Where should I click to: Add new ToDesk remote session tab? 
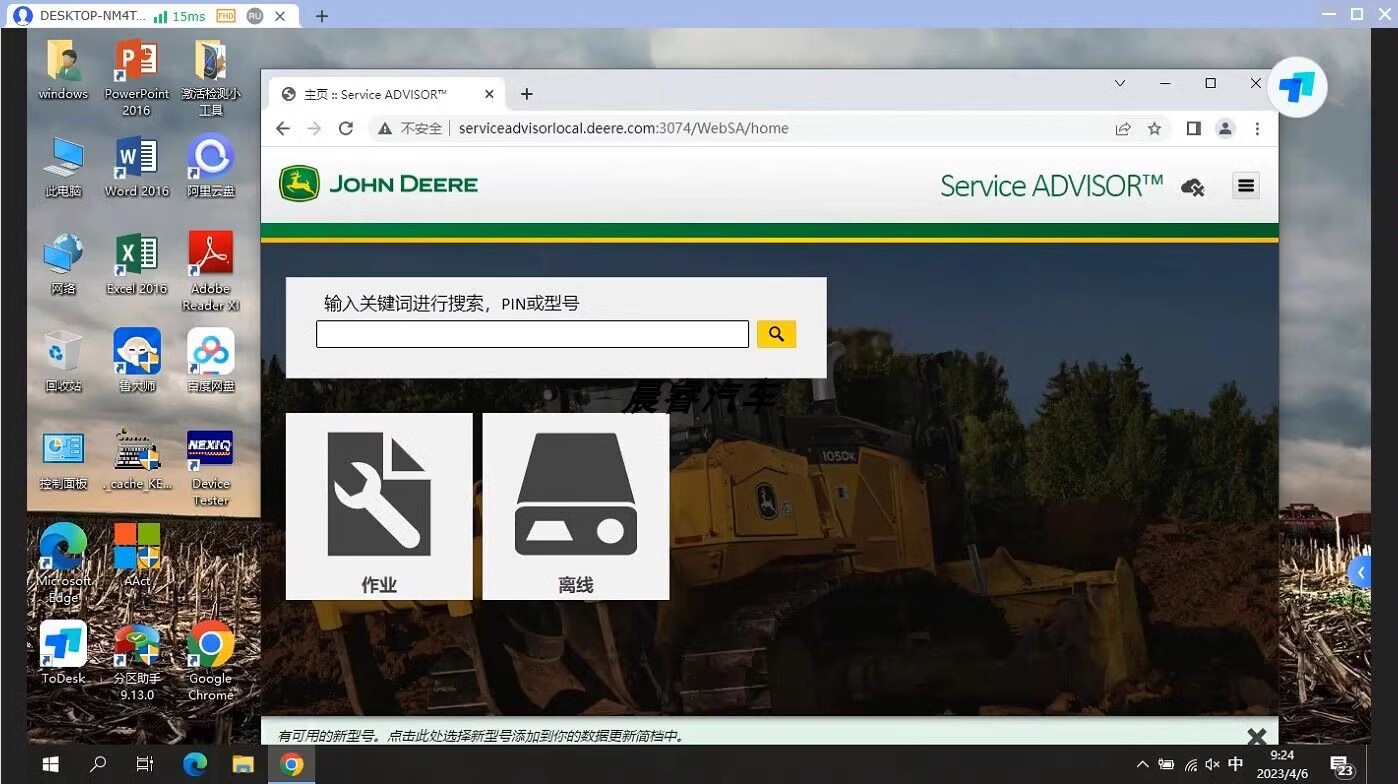coord(321,16)
